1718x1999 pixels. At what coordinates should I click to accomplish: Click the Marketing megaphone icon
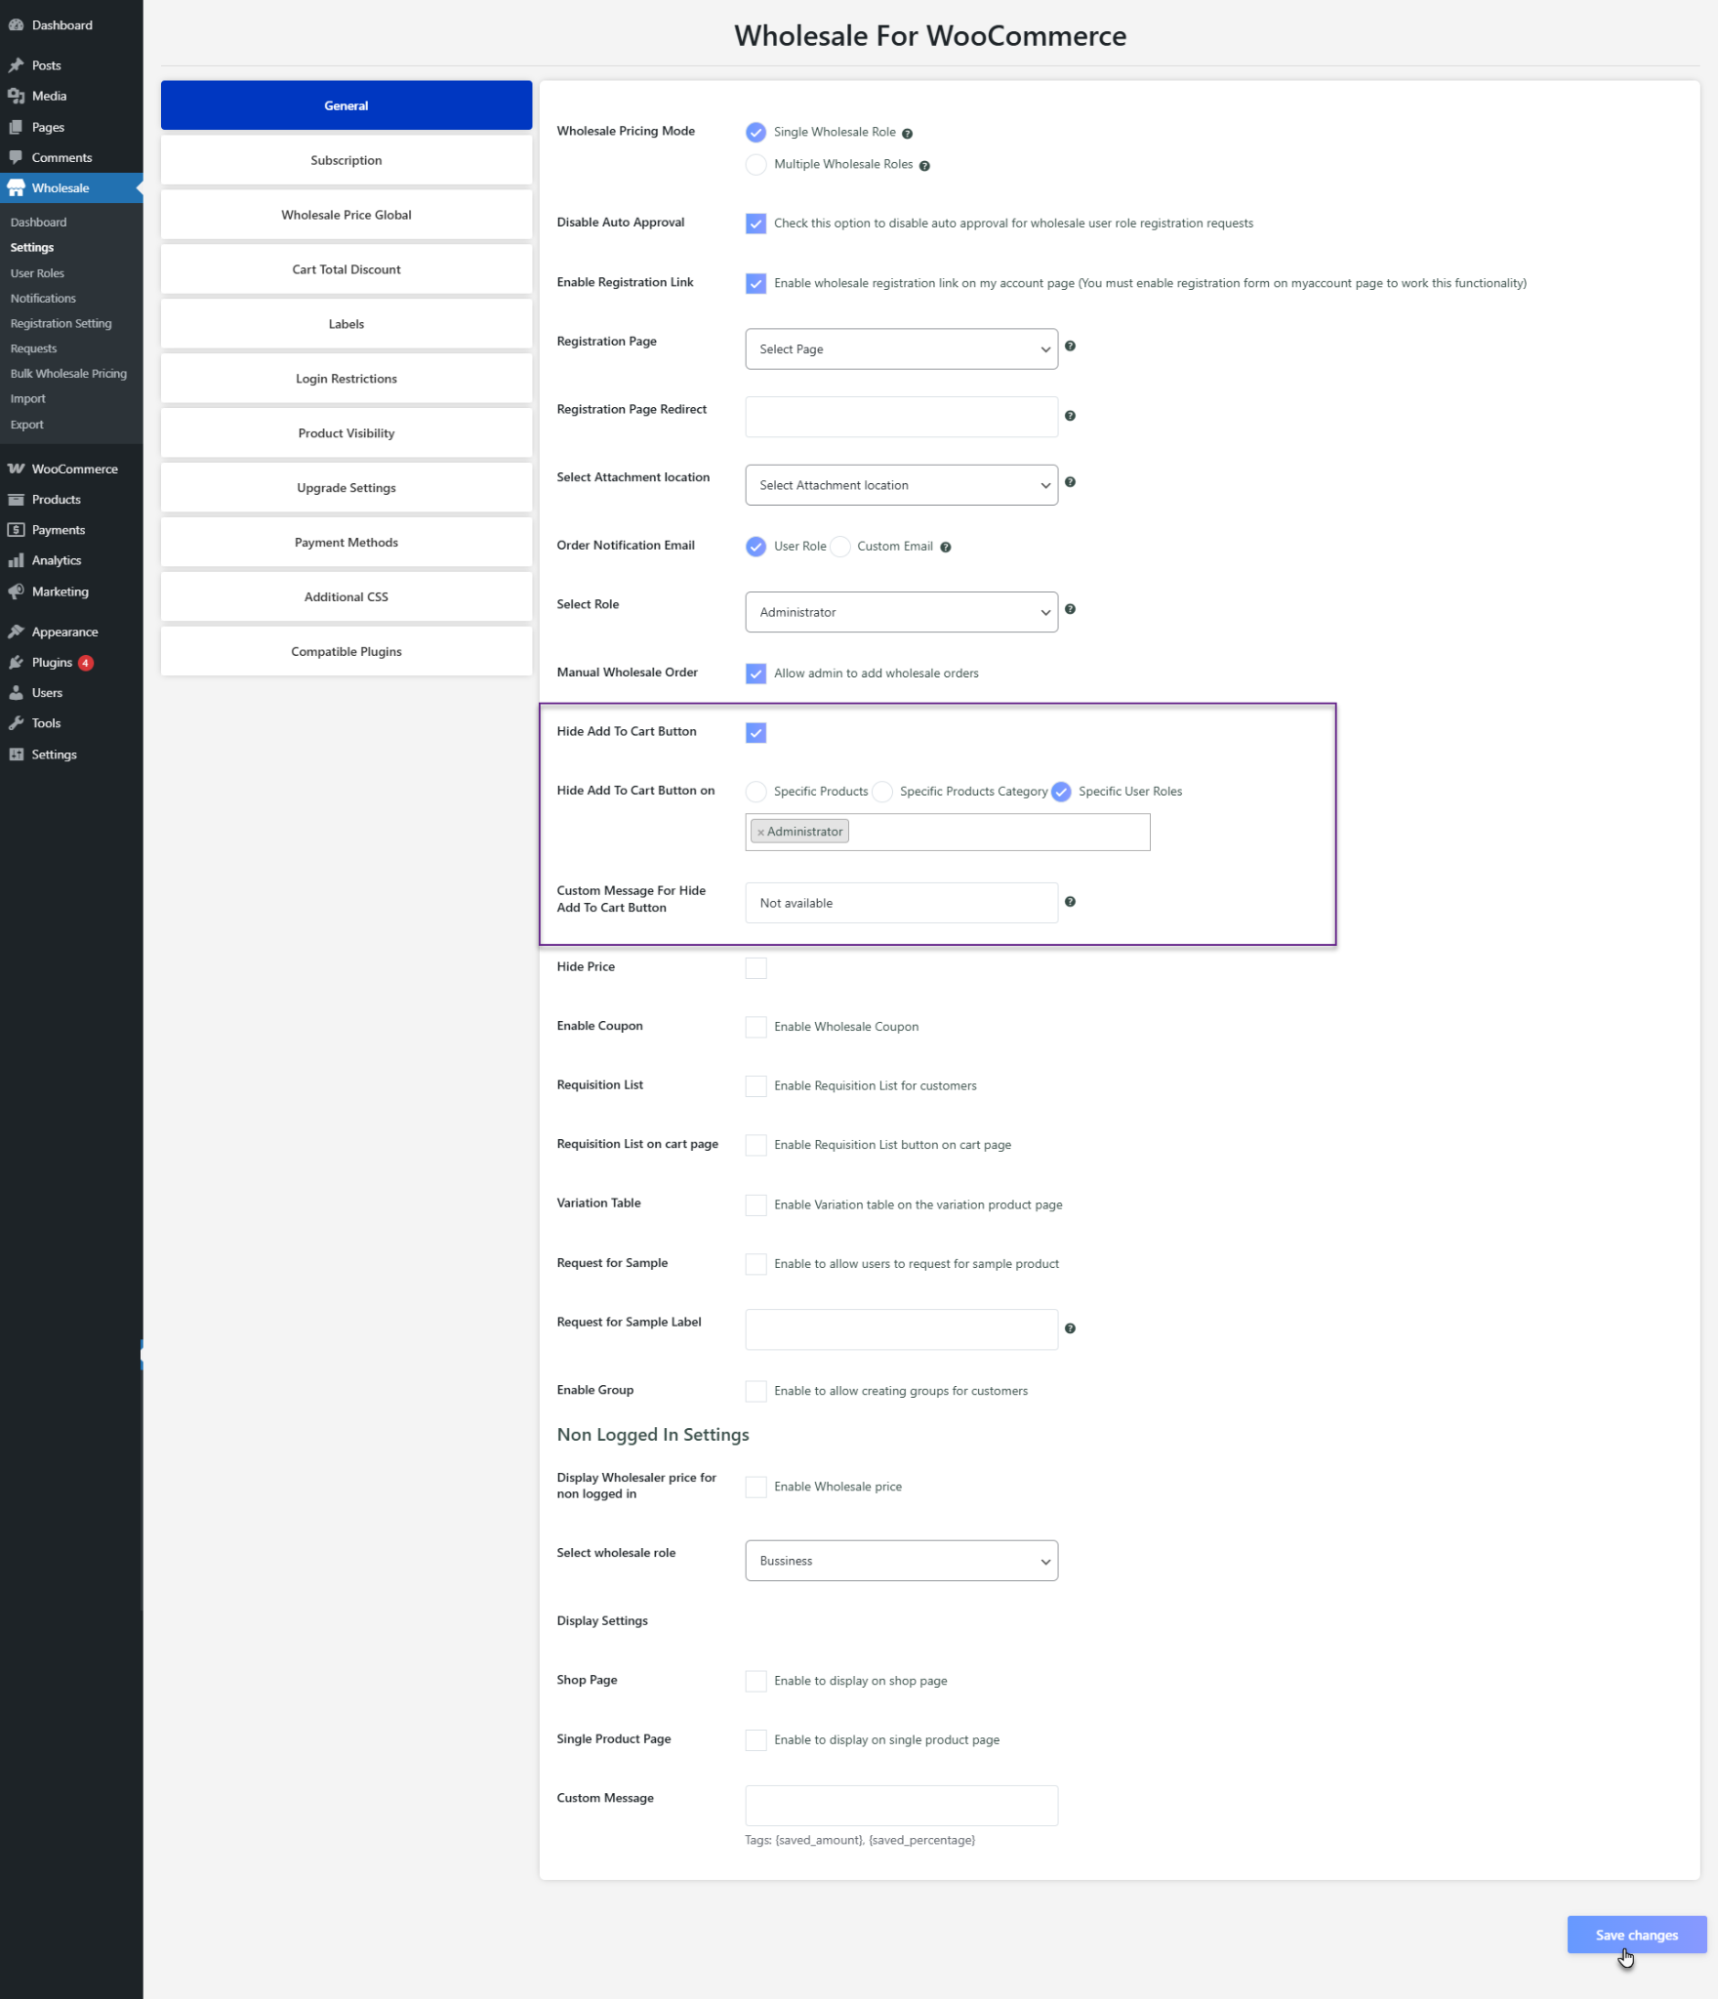[x=16, y=591]
